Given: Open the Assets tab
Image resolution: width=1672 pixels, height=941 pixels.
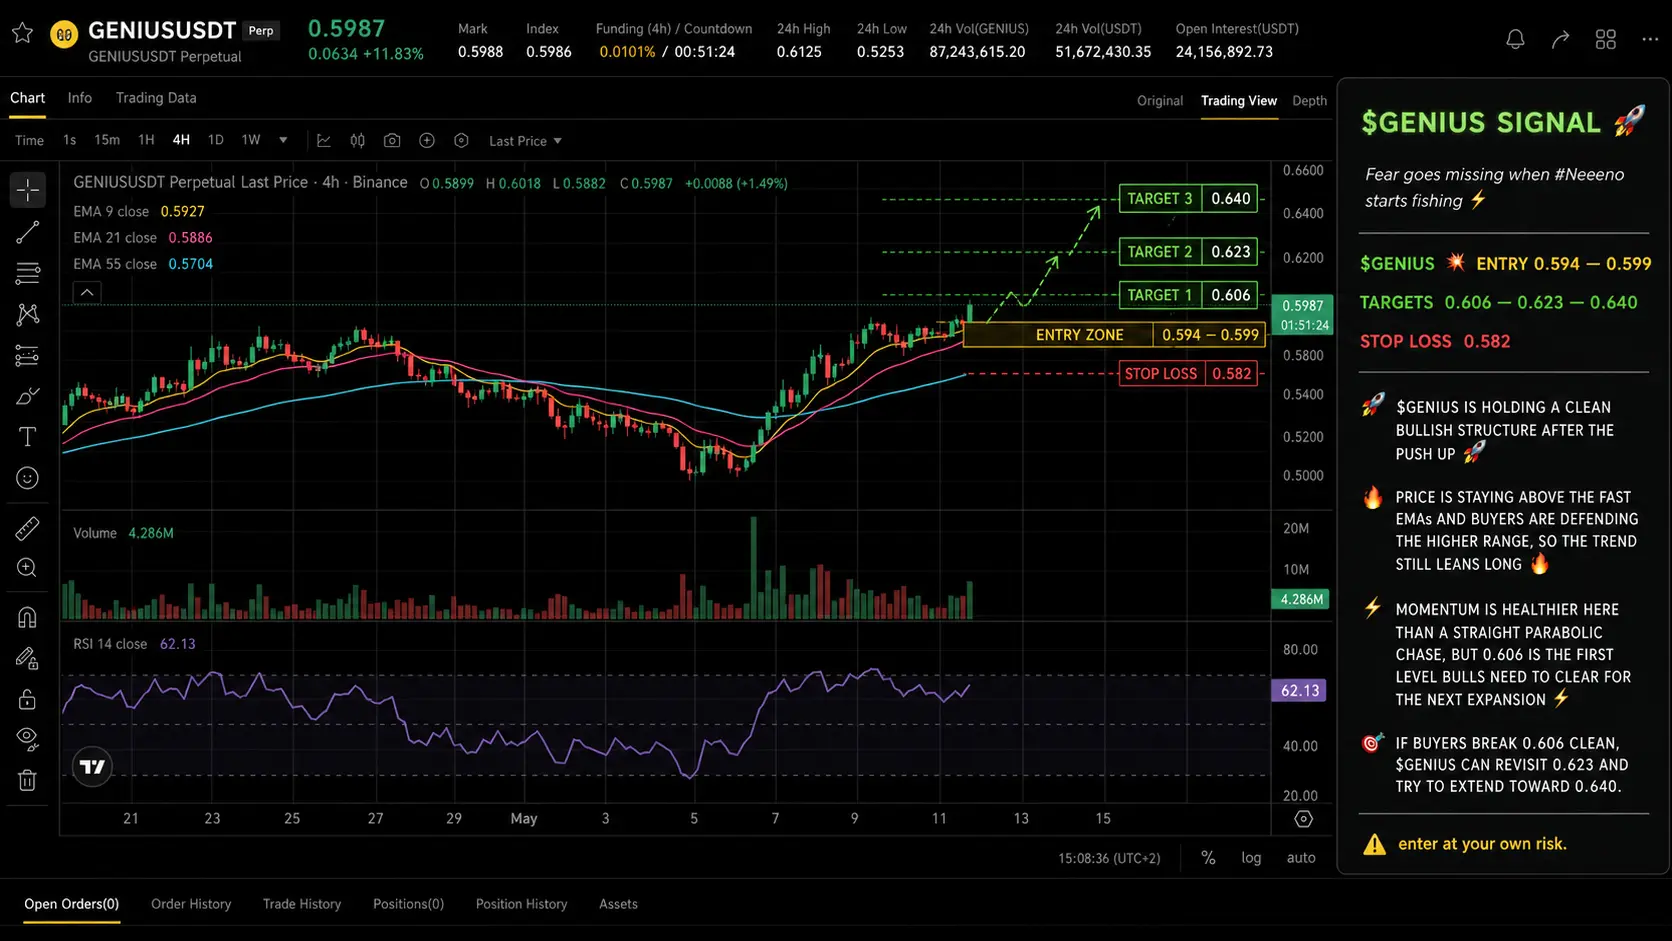Looking at the screenshot, I should 618,904.
